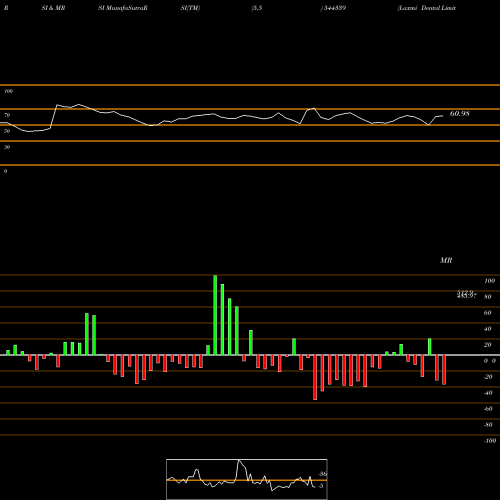Click the tallest green MR histogram bar
The width and height of the screenshot is (500, 500).
pos(215,315)
